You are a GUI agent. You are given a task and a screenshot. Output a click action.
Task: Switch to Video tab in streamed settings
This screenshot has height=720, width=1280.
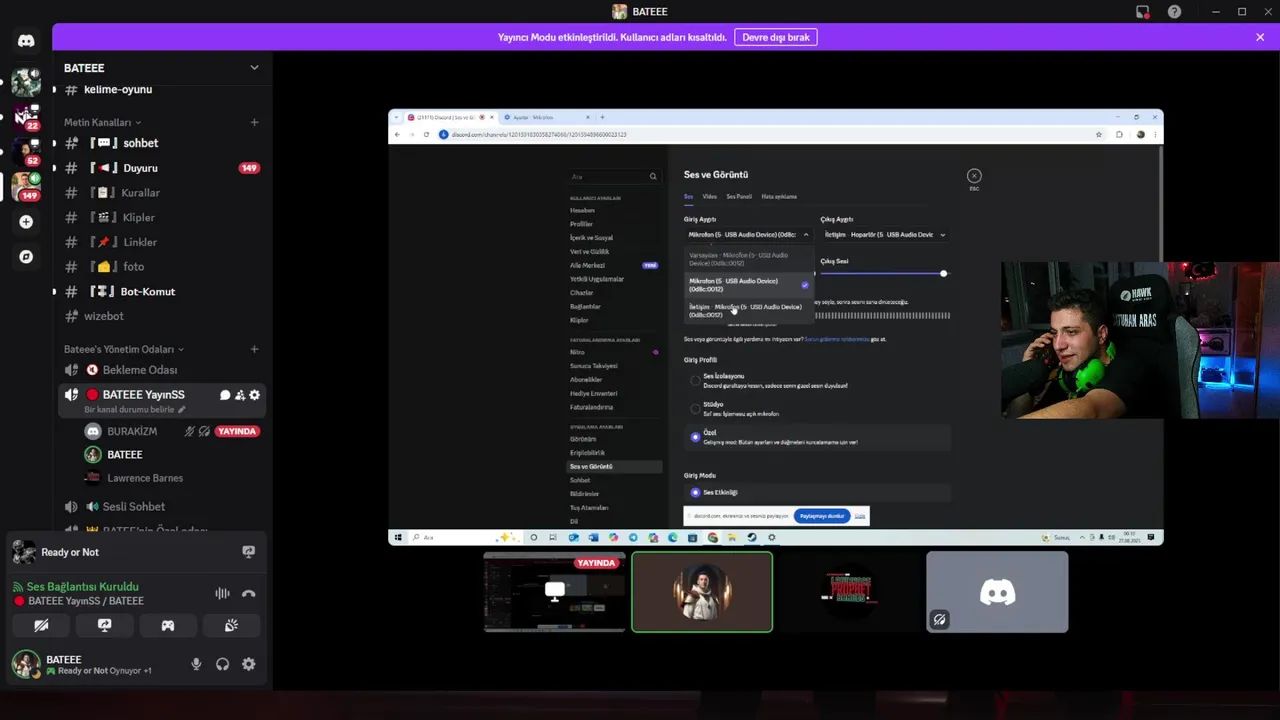pyautogui.click(x=709, y=197)
